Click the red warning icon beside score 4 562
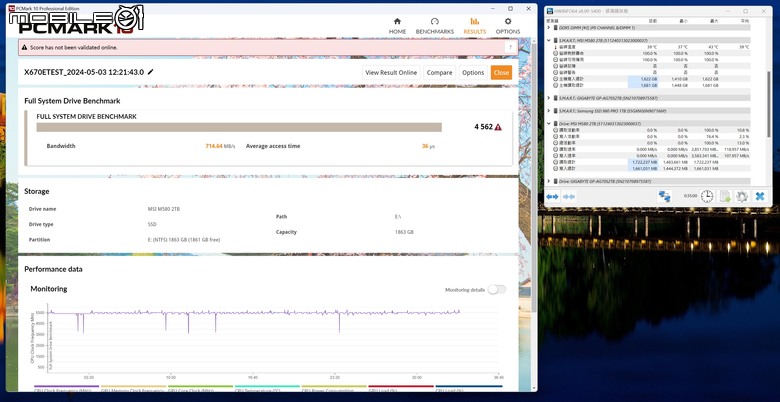This screenshot has height=402, width=780. [498, 127]
